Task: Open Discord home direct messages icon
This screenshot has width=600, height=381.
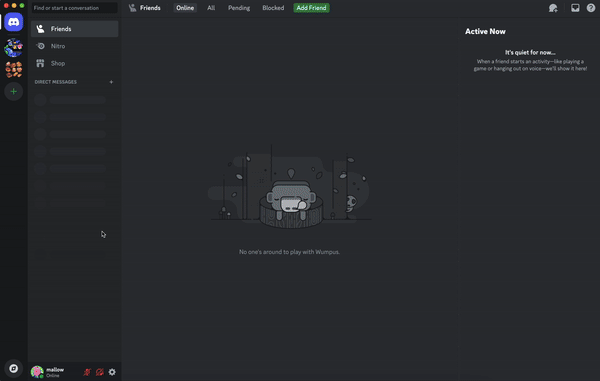Action: pyautogui.click(x=14, y=22)
